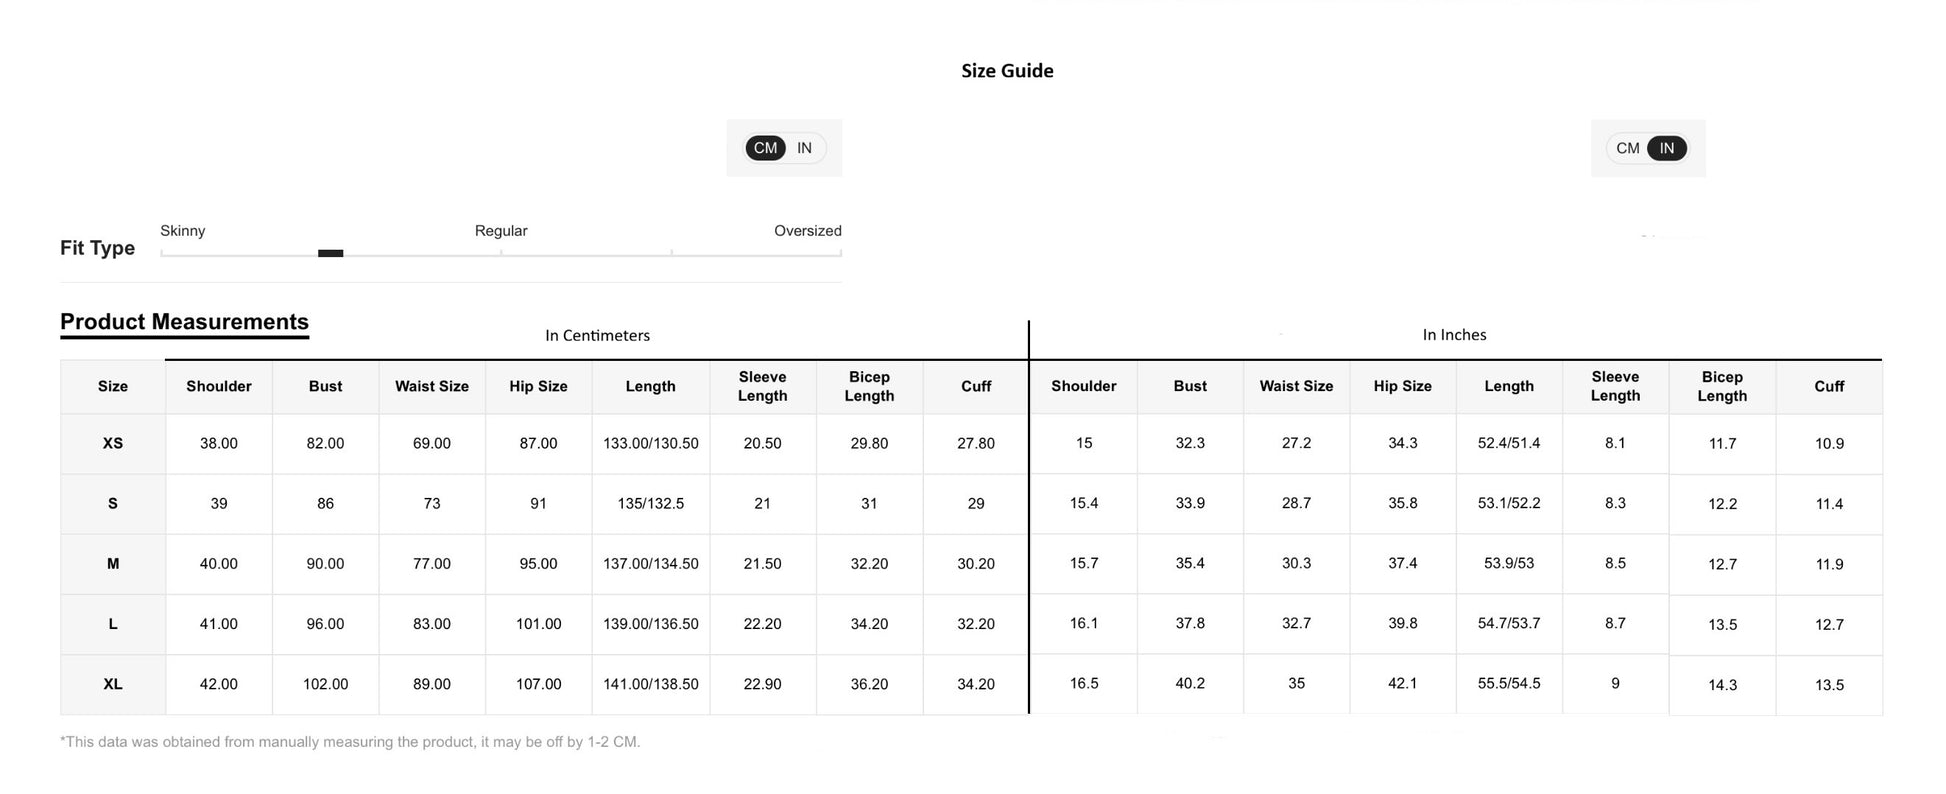Select the XS size row header
The height and width of the screenshot is (794, 1946).
pyautogui.click(x=113, y=443)
